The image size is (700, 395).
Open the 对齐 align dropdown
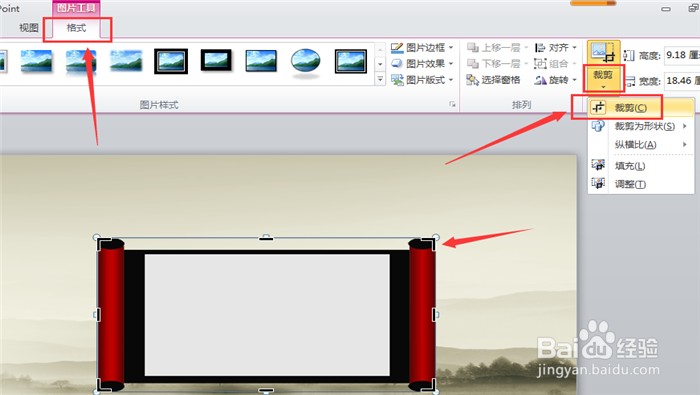pos(556,47)
